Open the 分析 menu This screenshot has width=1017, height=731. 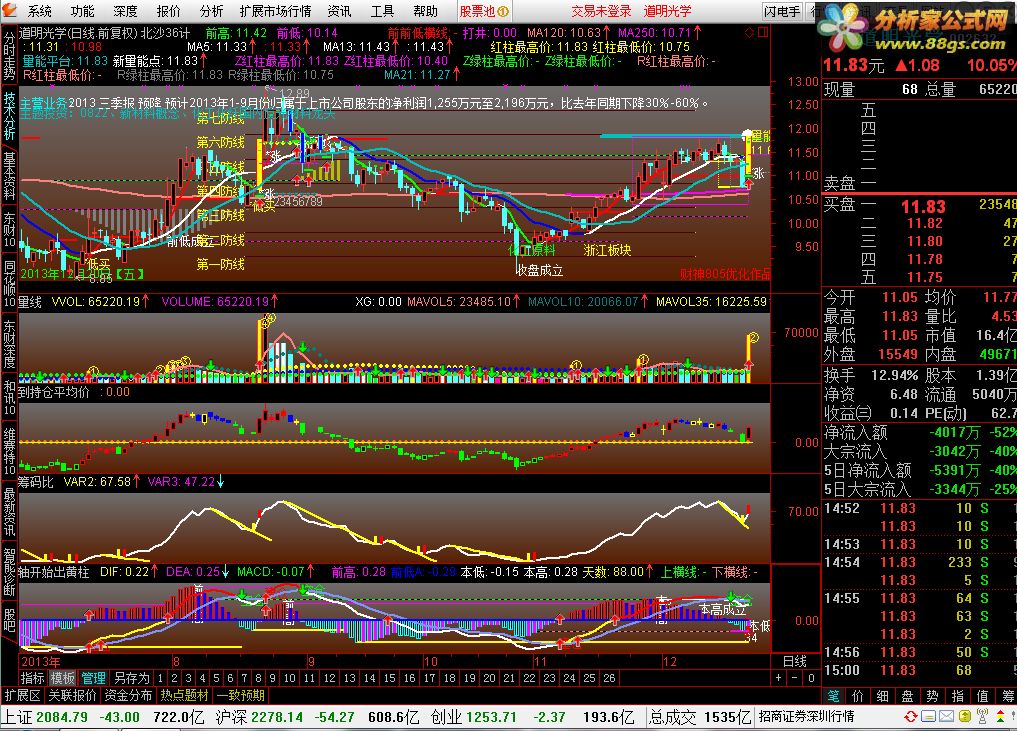(211, 11)
